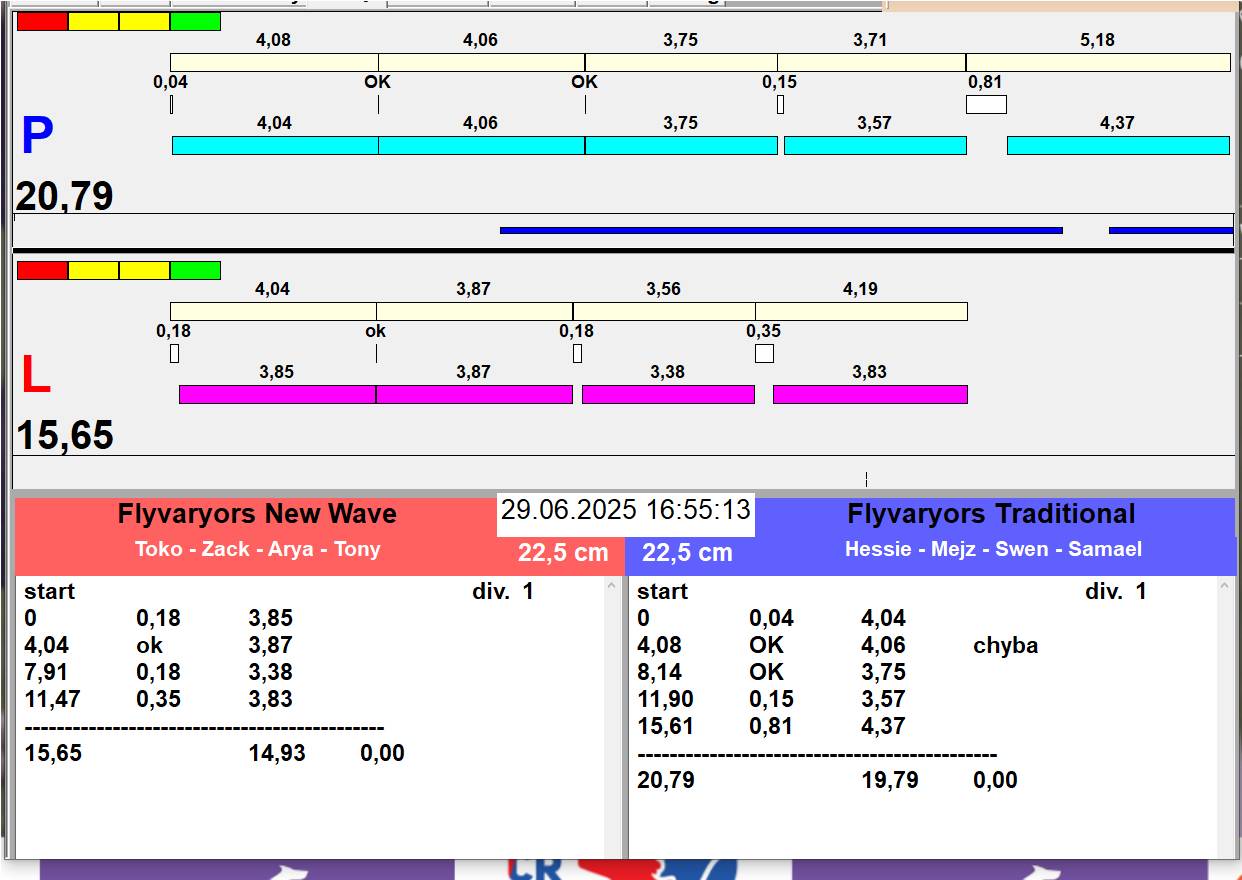Select the Flyvaryors New Wave team header
Viewport: 1242px width, 880px height.
click(x=257, y=514)
